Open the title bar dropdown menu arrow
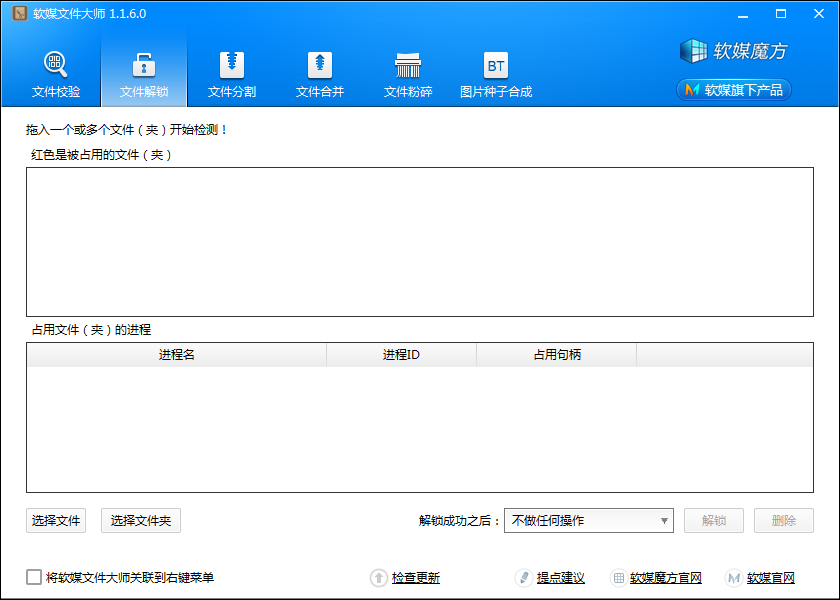 click(x=742, y=14)
